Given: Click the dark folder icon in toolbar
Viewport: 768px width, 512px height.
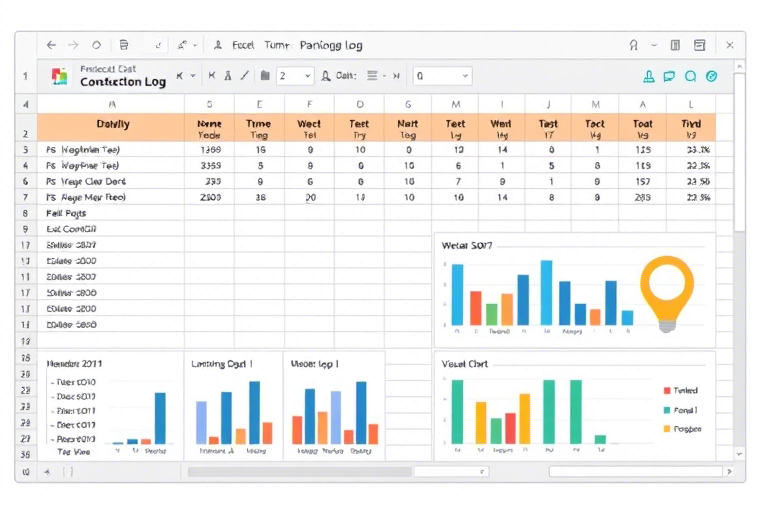Looking at the screenshot, I should click(265, 75).
